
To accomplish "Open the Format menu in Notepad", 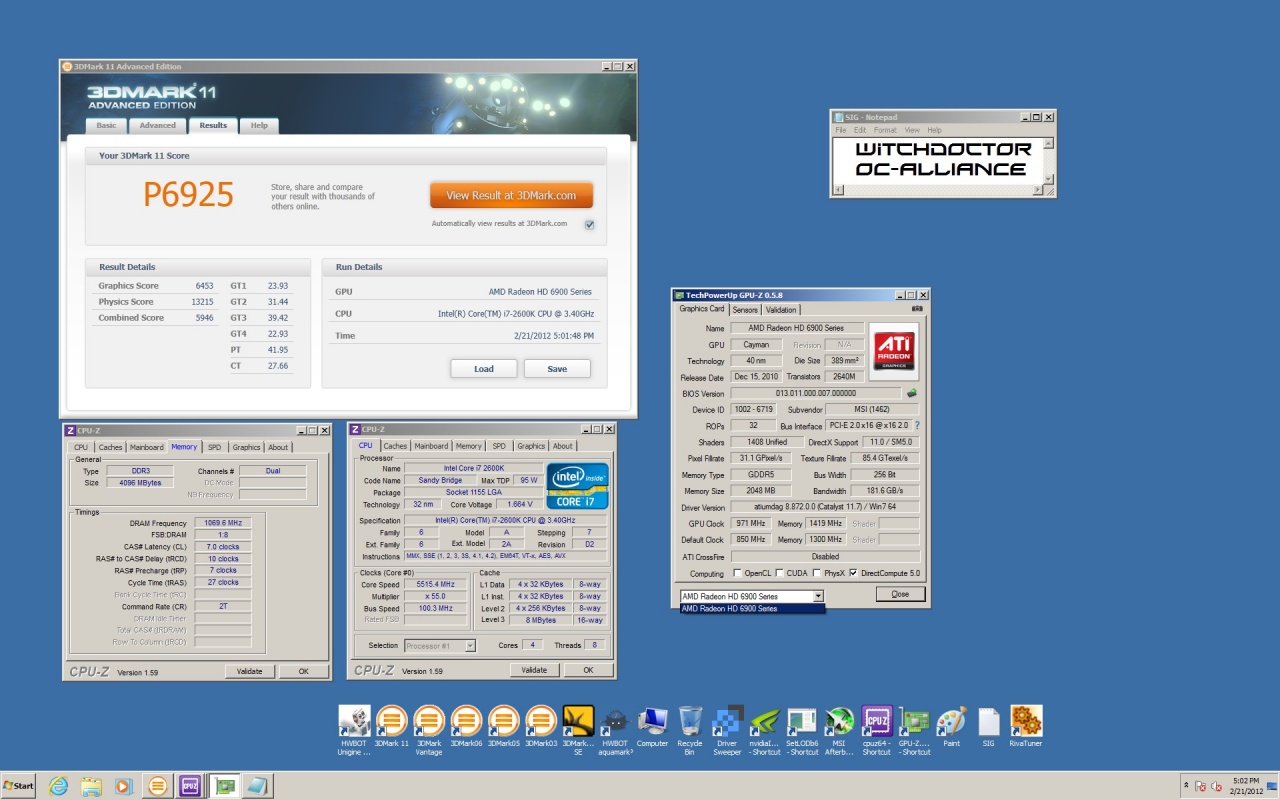I will (885, 130).
